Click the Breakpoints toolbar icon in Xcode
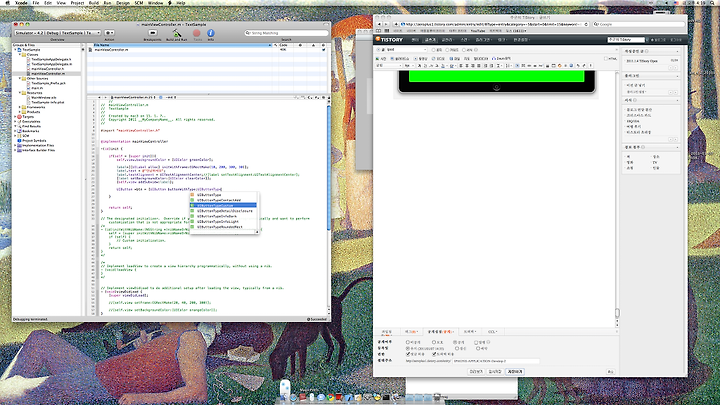The width and height of the screenshot is (720, 405). 152,33
